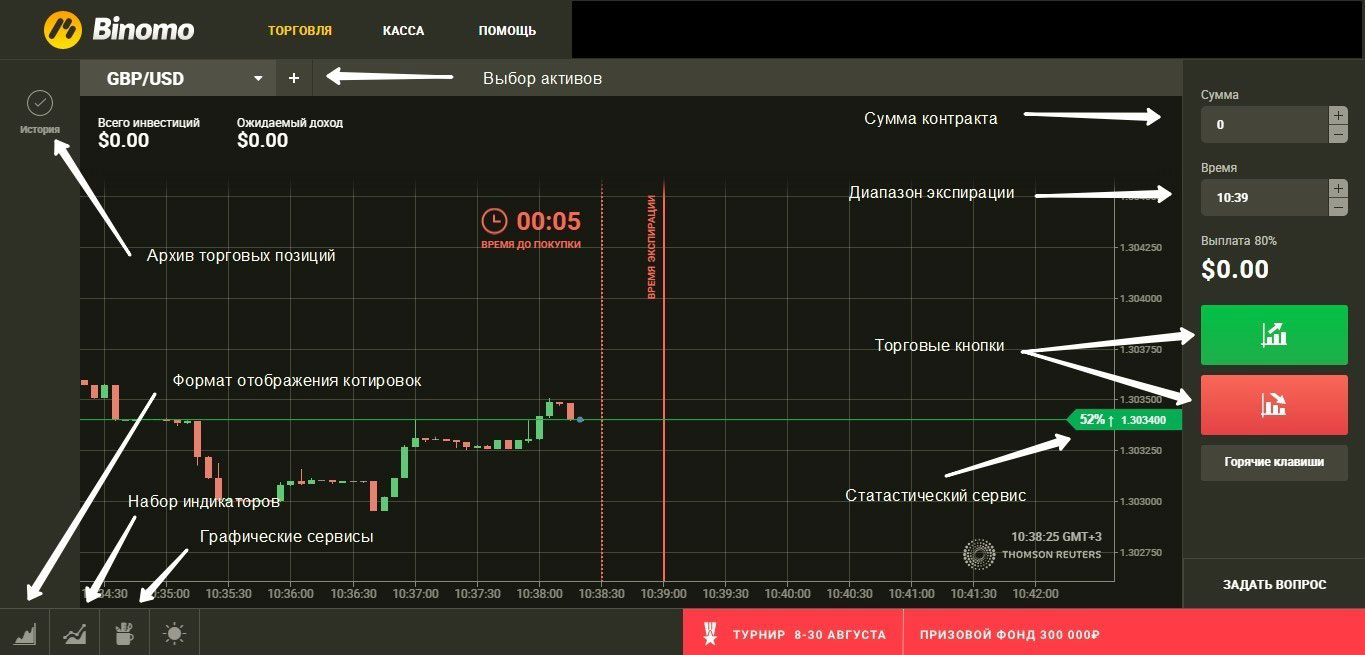1365x655 pixels.
Task: Click the red Put trade button
Action: [1274, 404]
